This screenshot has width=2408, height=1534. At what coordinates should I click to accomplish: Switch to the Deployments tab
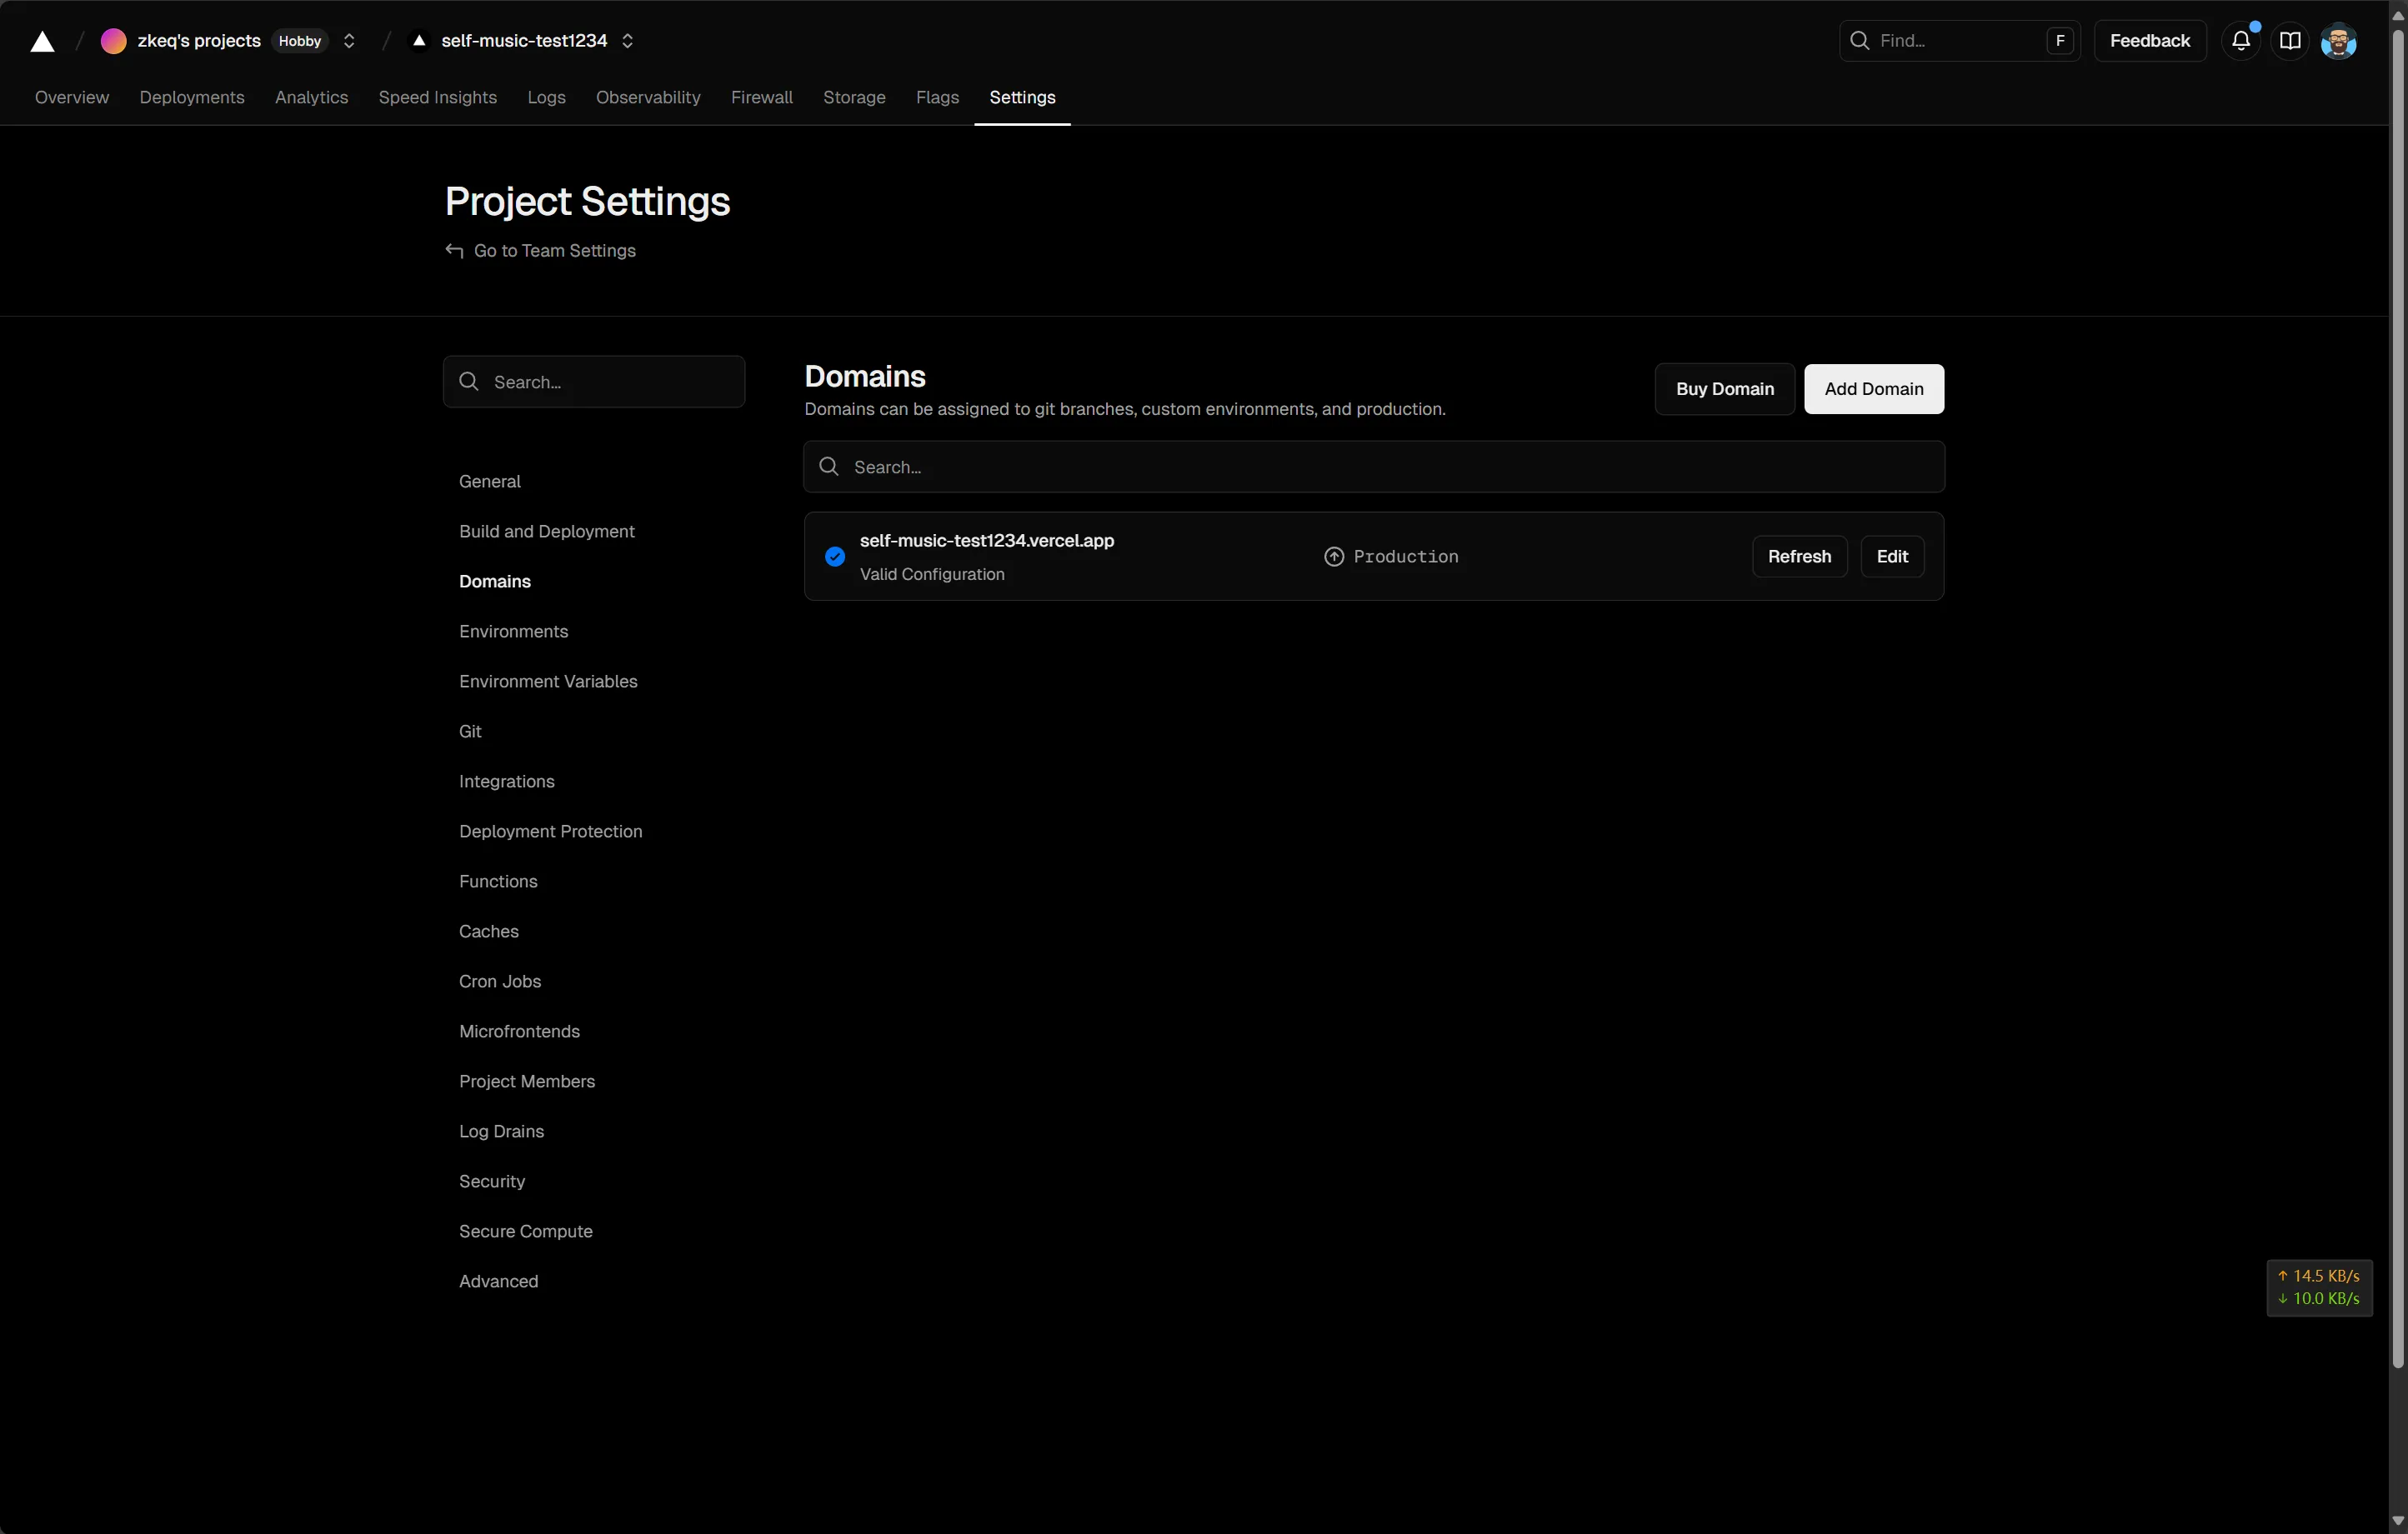point(192,97)
